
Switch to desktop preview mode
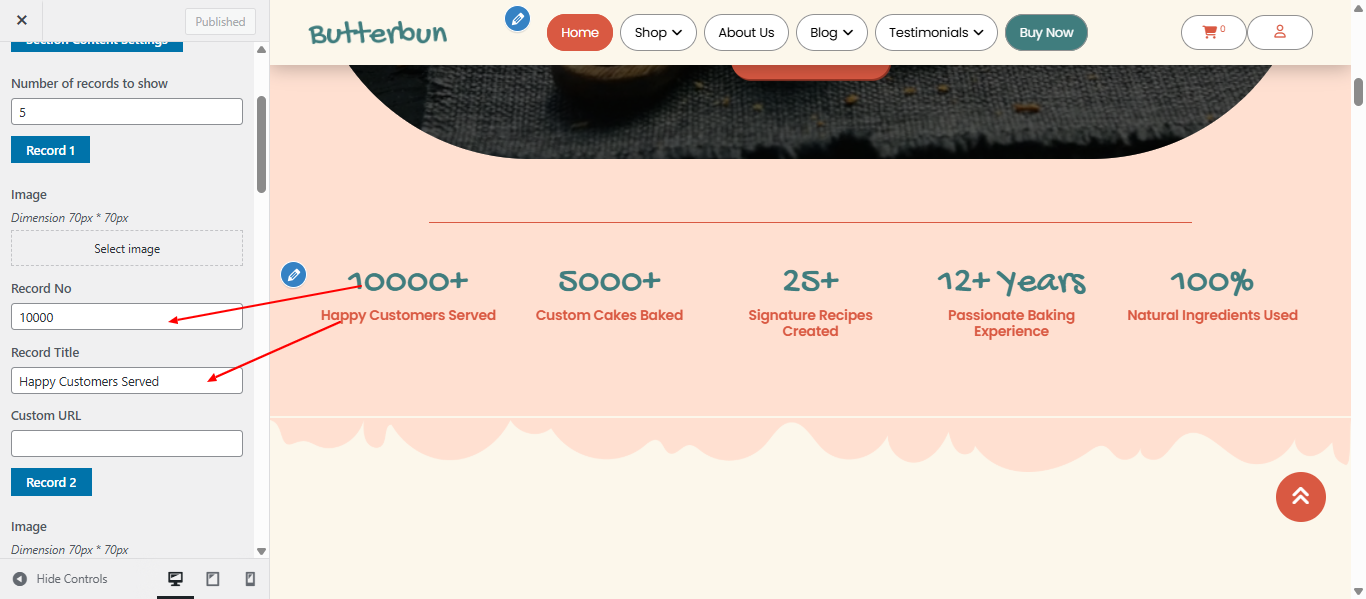point(175,578)
